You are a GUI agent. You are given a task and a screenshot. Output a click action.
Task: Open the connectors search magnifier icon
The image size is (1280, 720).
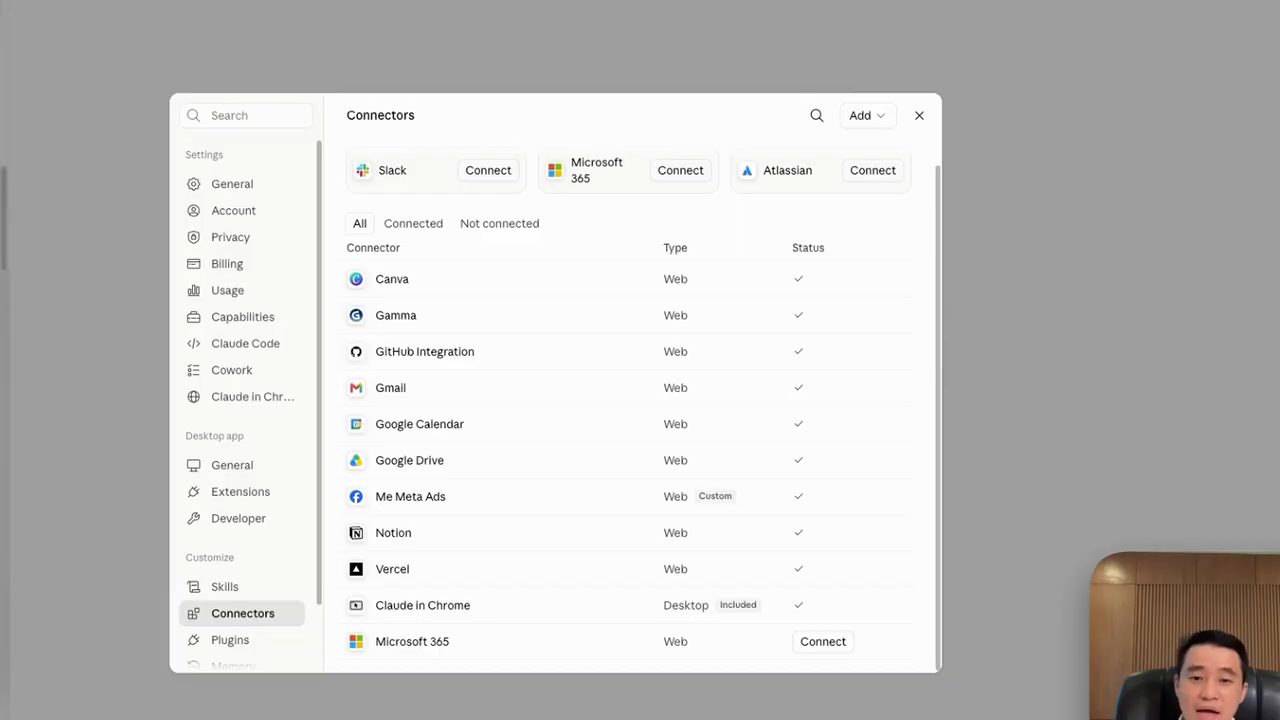(x=817, y=116)
